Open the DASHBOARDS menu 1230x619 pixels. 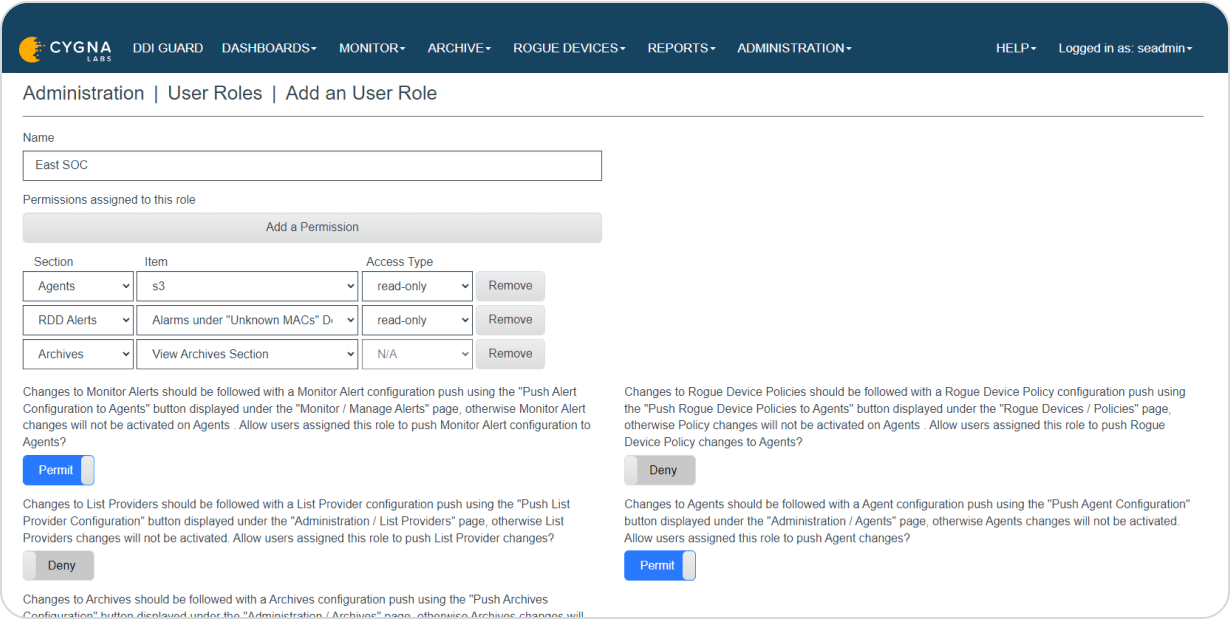(269, 47)
